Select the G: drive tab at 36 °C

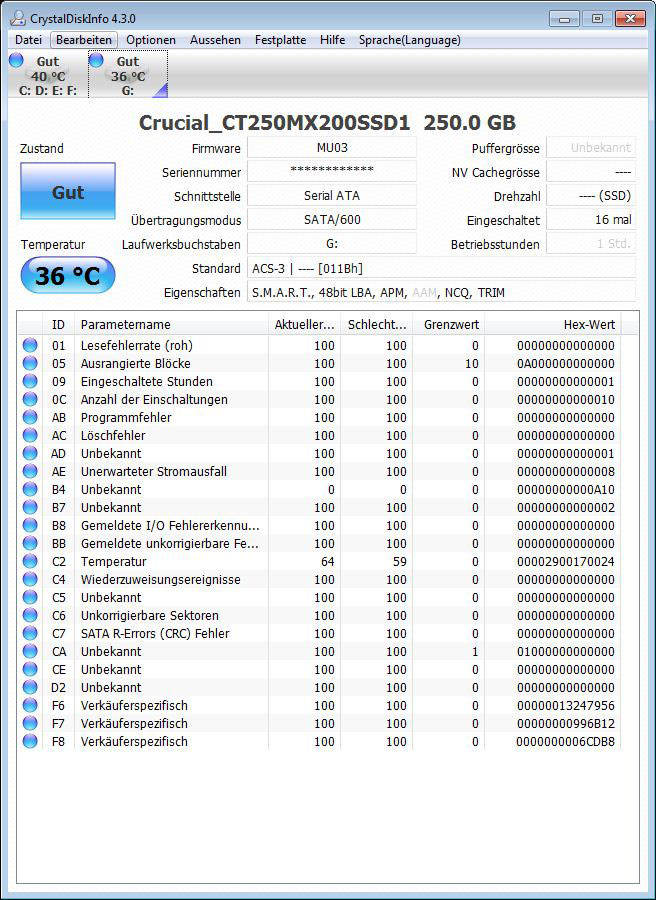[x=127, y=75]
